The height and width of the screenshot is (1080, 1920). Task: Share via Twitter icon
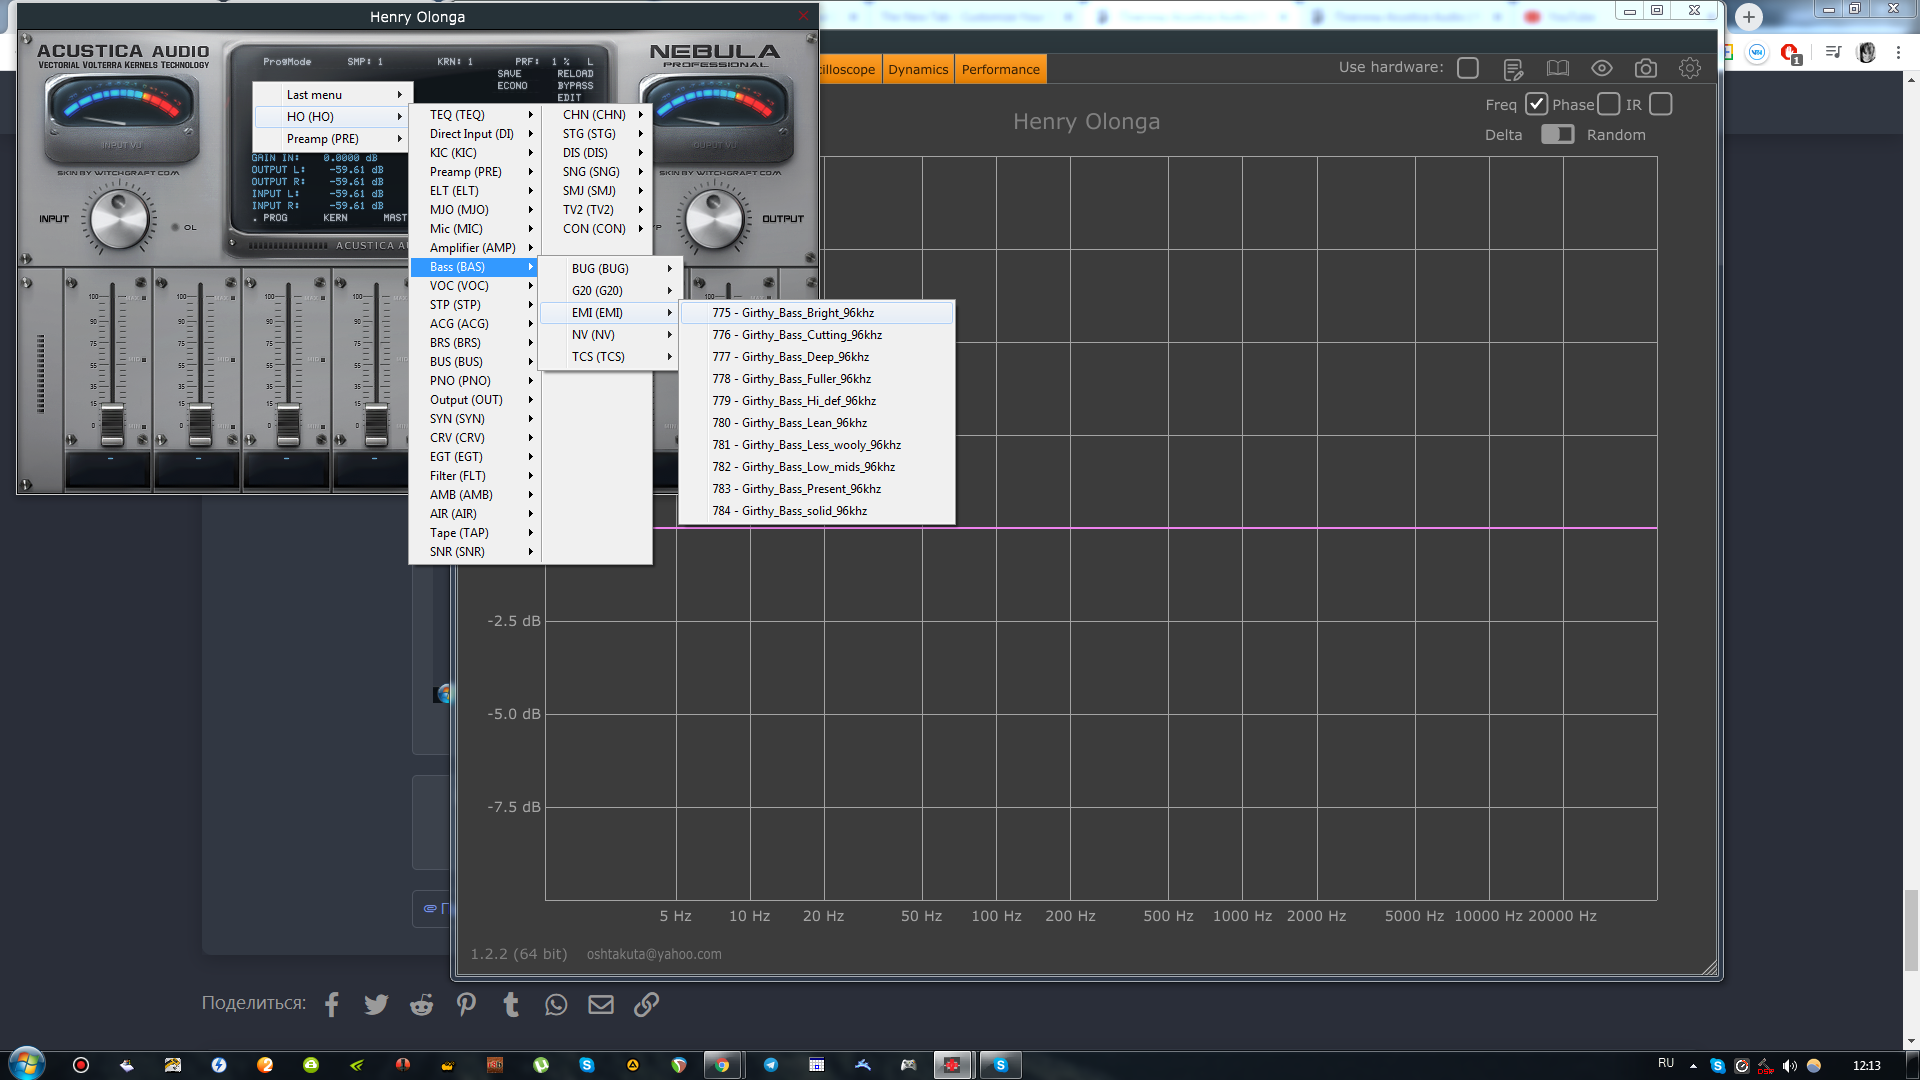coord(376,1004)
